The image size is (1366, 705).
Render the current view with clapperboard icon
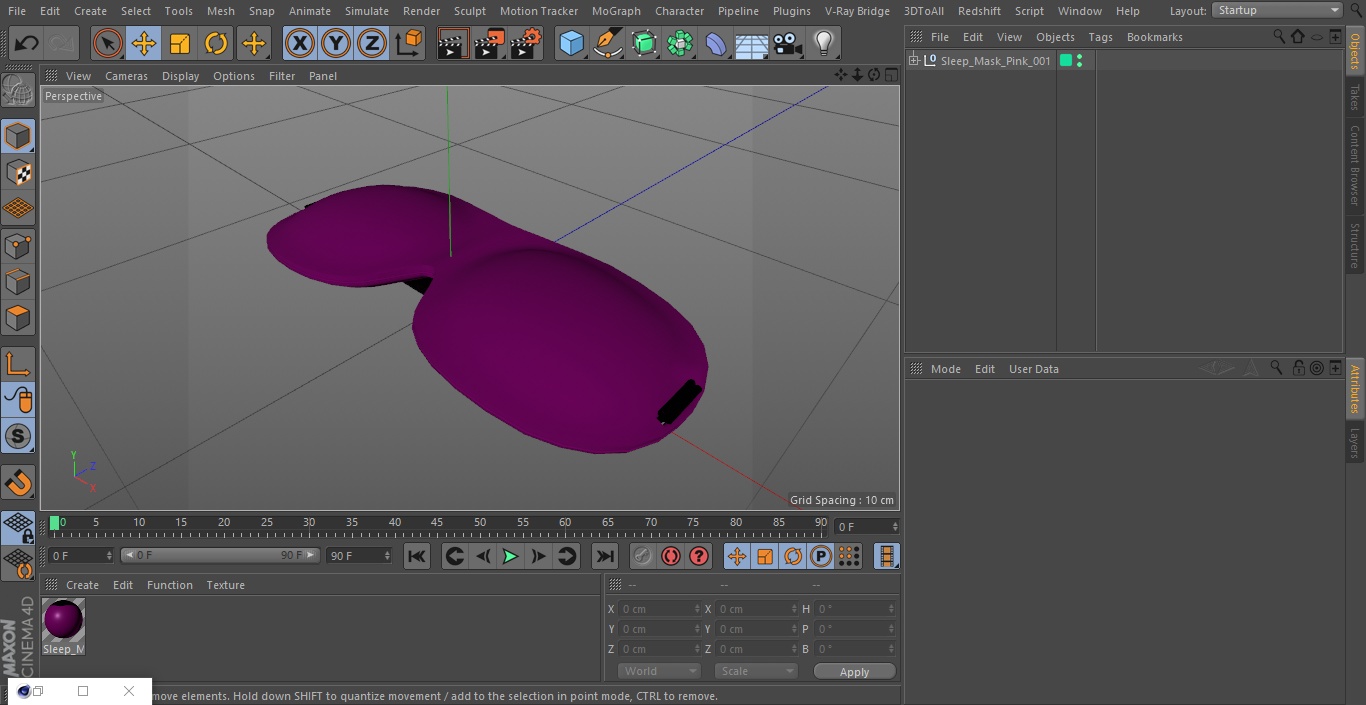coord(453,43)
